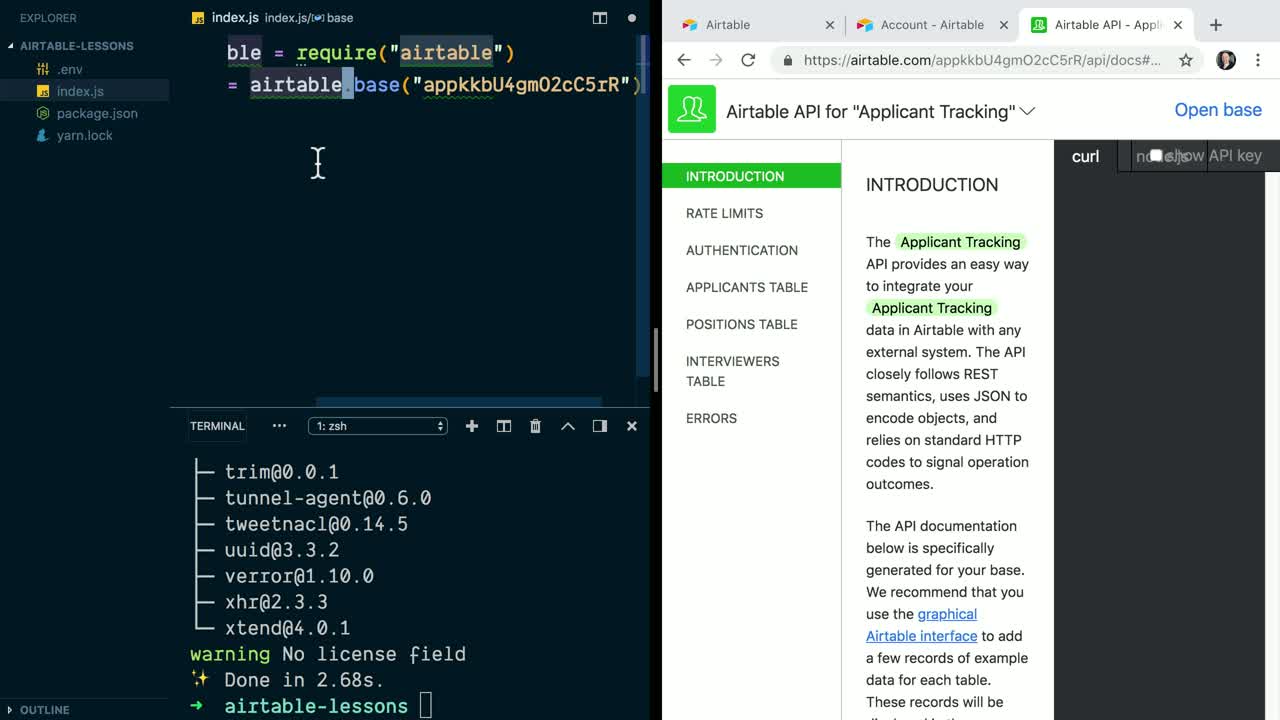Switch to the Account - Airtable tab
Screen dimensions: 1280x720
[930, 25]
